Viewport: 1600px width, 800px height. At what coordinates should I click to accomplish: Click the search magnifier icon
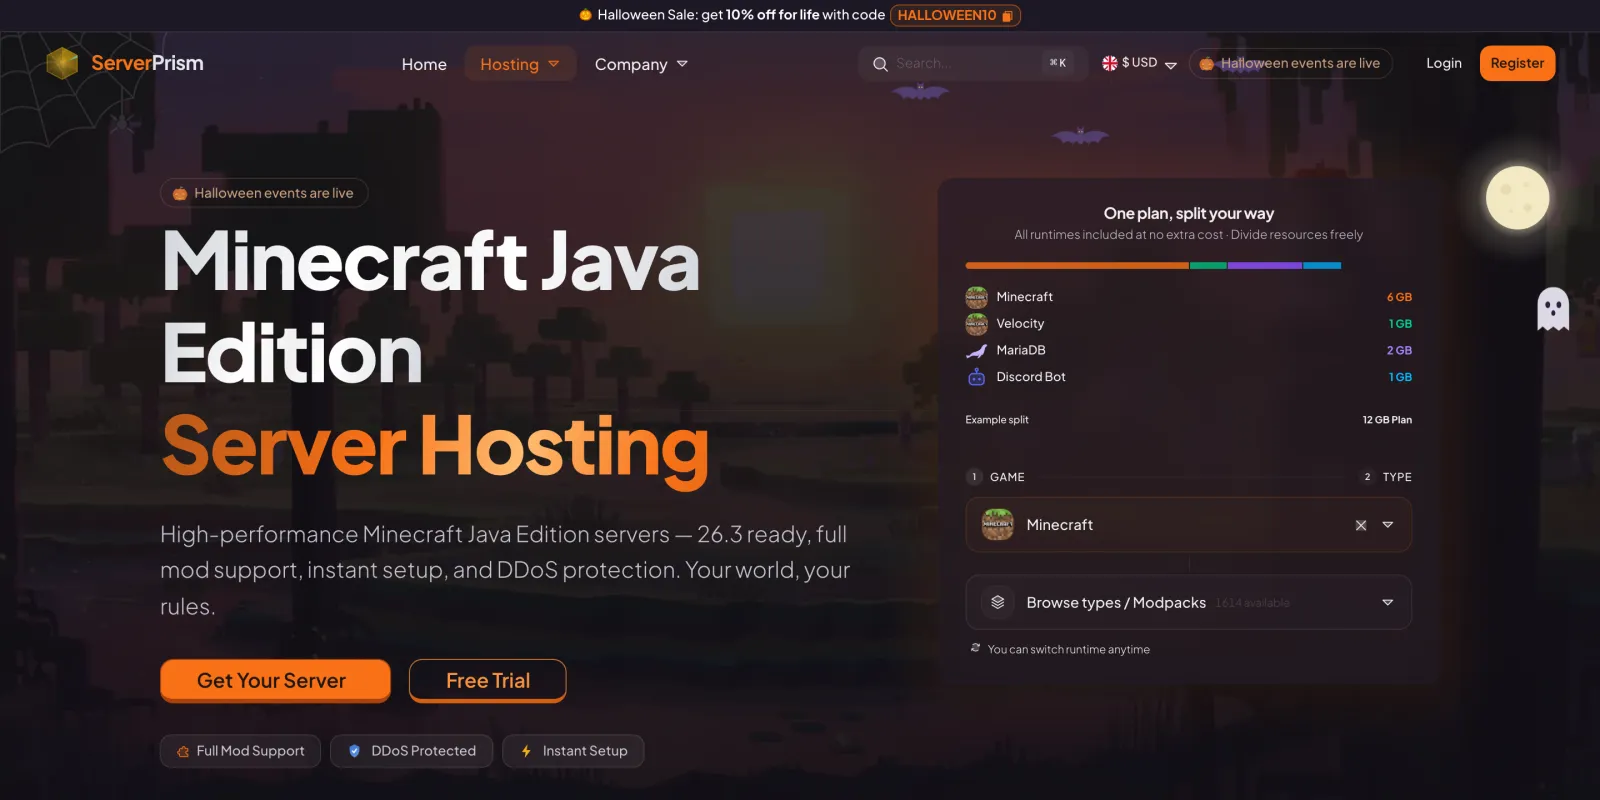click(x=880, y=64)
